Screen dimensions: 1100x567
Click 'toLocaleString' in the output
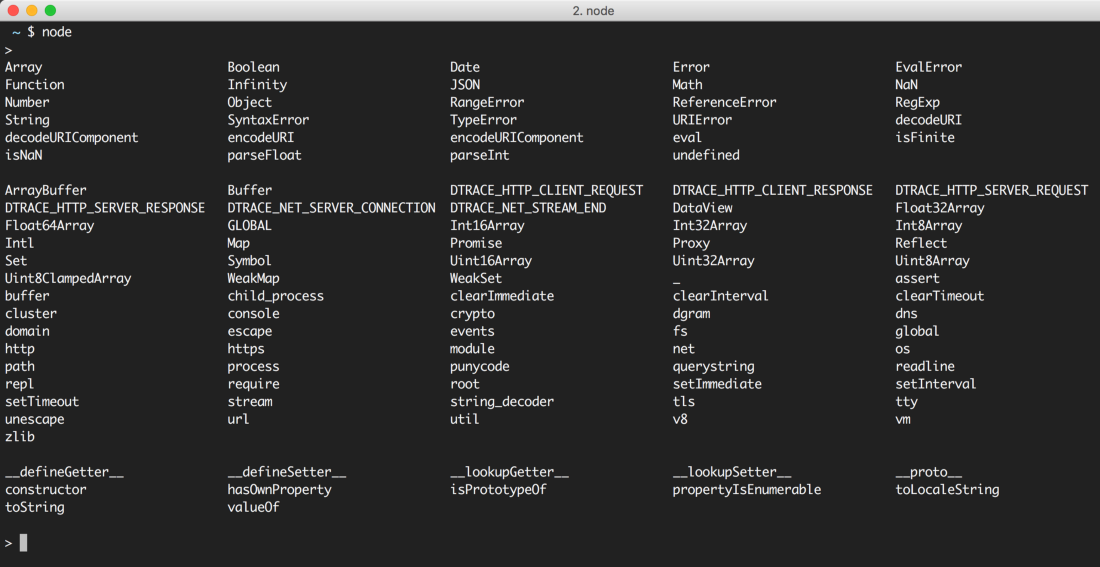(947, 490)
